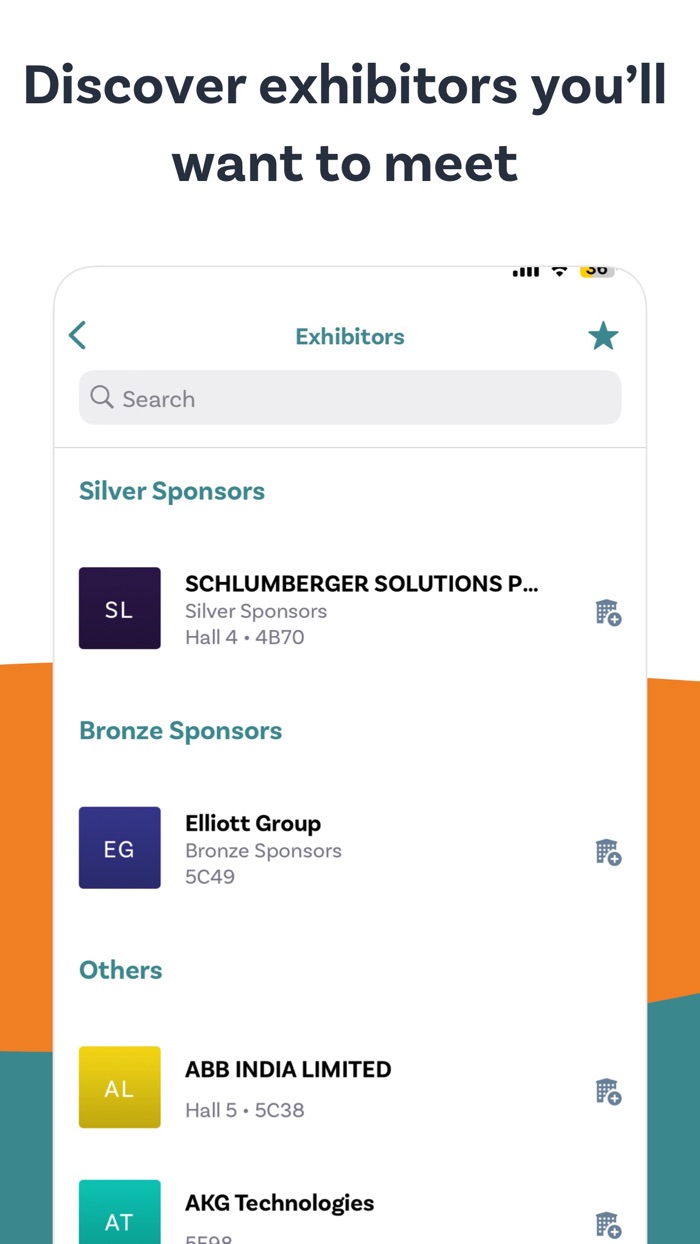Focus the Search exhibitors field
Viewport: 700px width, 1244px height.
(360, 398)
